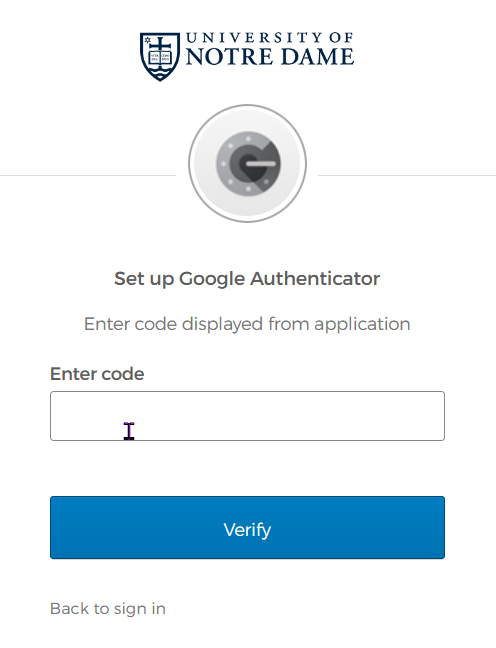This screenshot has height=648, width=496.
Task: Click the "UNIVERSITY OF" logo text
Action: tap(269, 38)
